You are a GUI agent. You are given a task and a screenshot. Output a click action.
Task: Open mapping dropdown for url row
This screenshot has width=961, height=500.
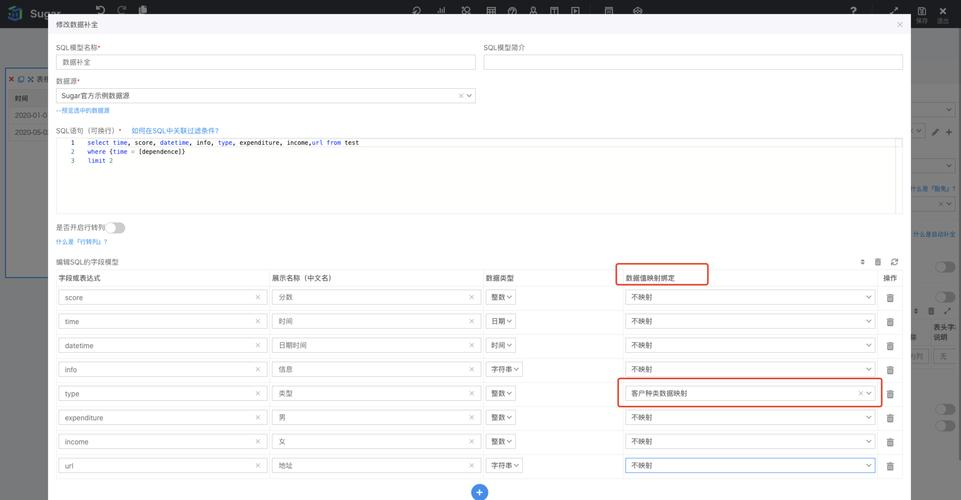pos(750,466)
